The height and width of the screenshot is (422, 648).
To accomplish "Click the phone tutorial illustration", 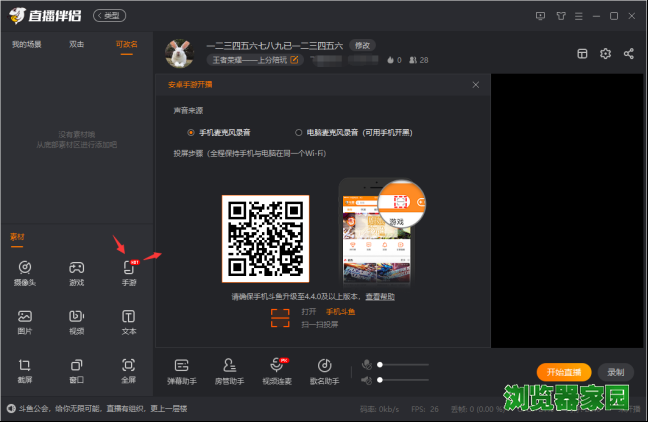I will tap(380, 232).
